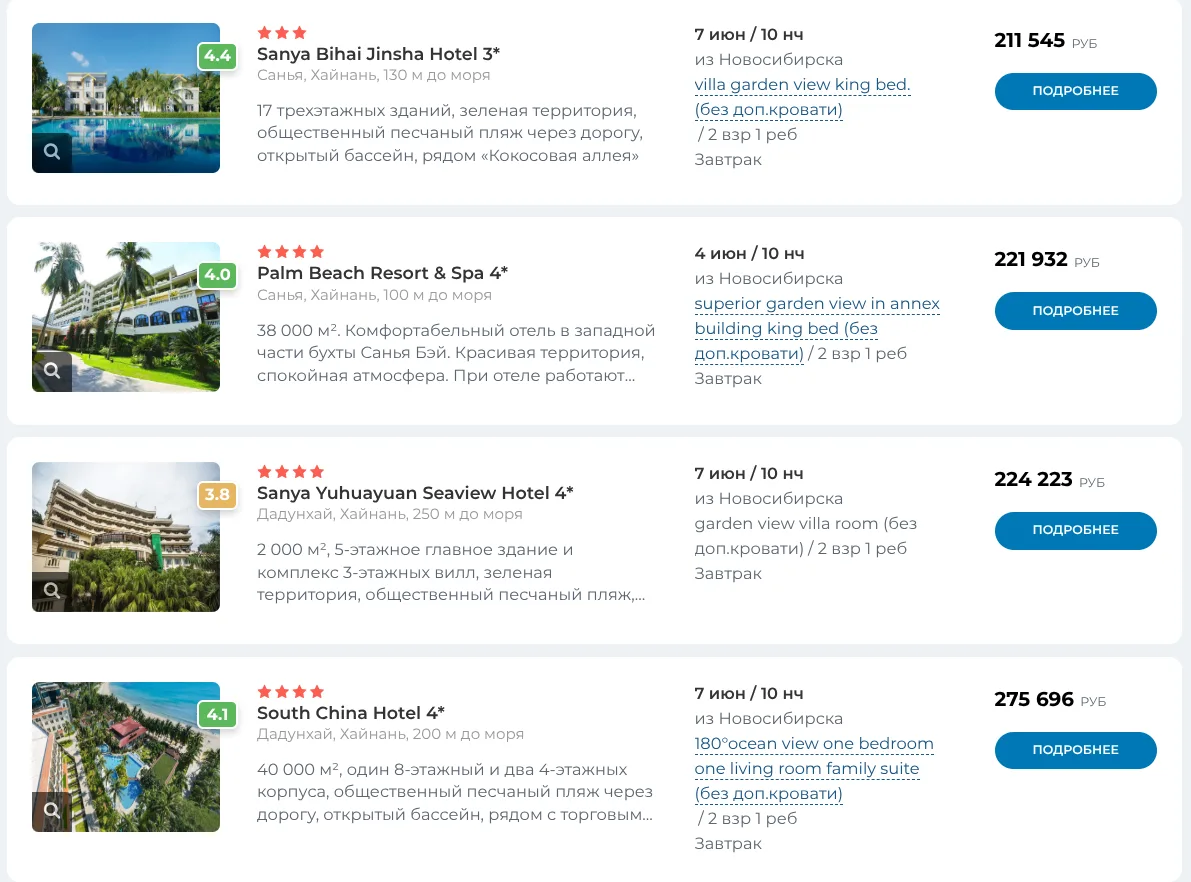Screen dimensions: 1191x882
Task: Click Подробнее for South China Hotel
Action: (1076, 750)
